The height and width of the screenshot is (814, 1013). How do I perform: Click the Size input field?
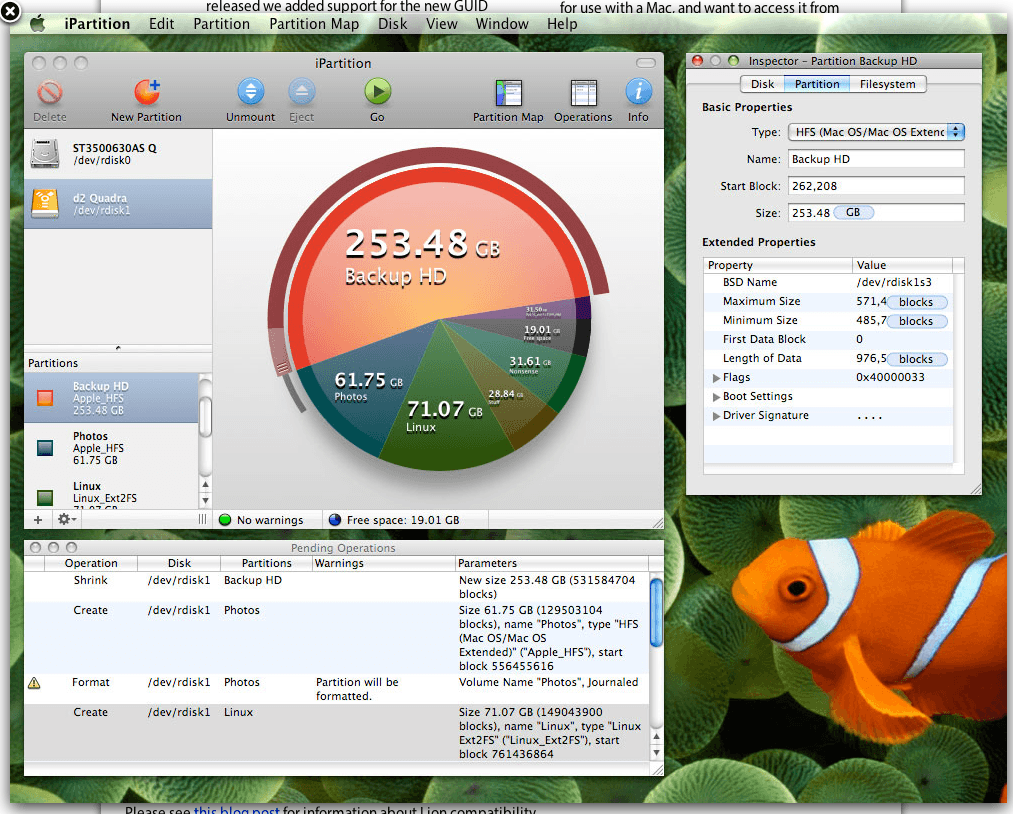point(876,213)
